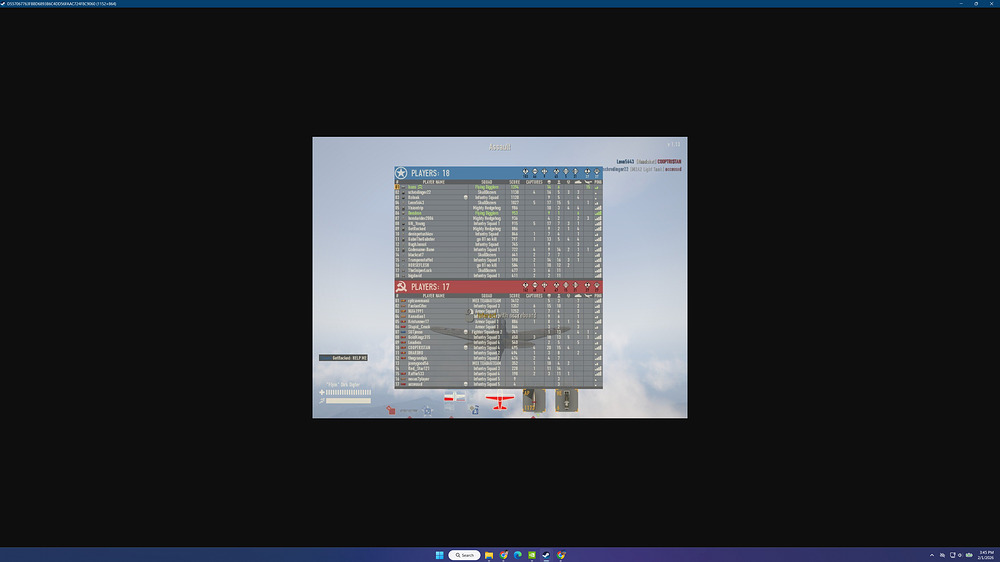Launch Microsoft Edge from the taskbar
Screen dimensions: 1000x562
[x=518, y=555]
